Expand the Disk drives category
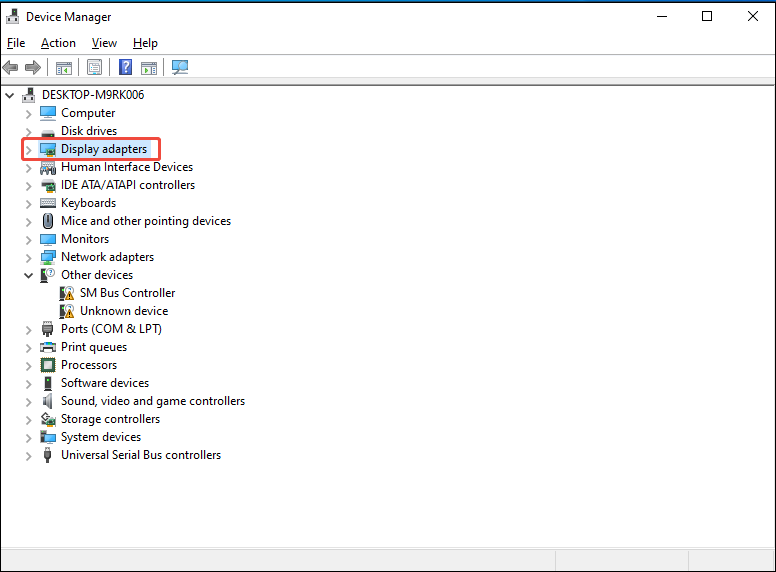 click(29, 132)
